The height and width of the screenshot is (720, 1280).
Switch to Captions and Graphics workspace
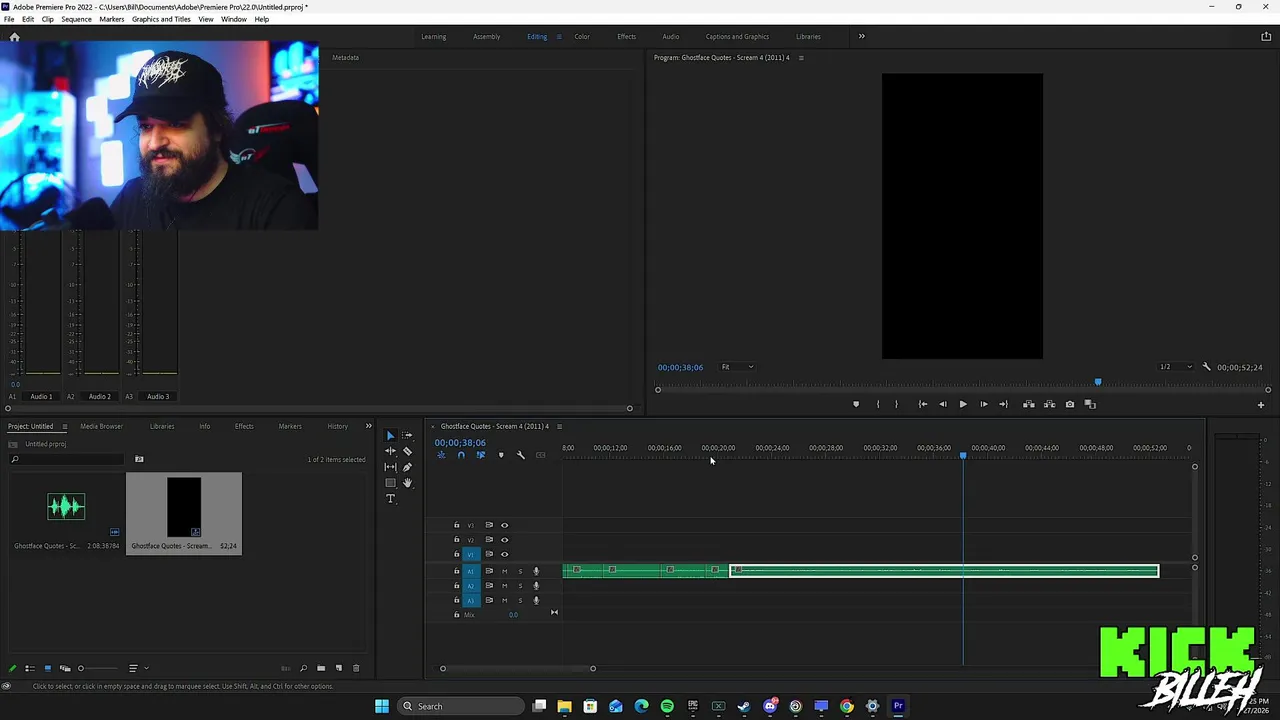coord(737,37)
